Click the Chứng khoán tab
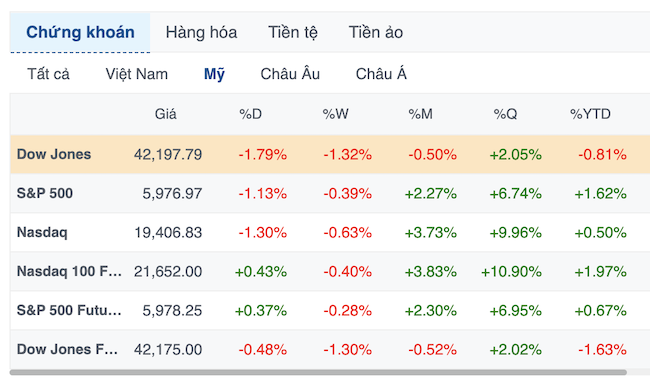Screen dimensions: 650x389 (80, 32)
